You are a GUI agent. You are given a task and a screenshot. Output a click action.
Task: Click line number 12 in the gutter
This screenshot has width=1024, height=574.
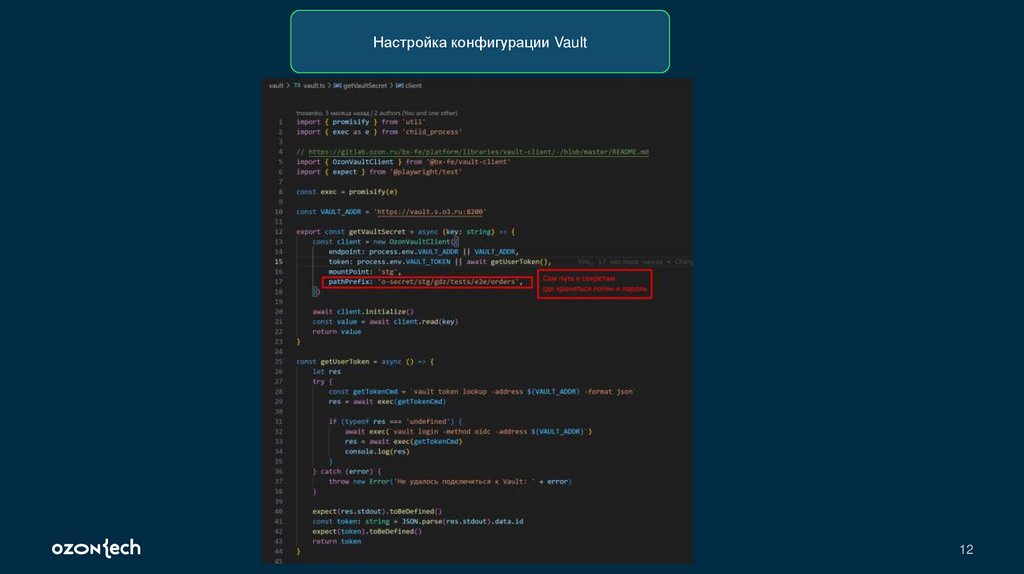point(279,232)
